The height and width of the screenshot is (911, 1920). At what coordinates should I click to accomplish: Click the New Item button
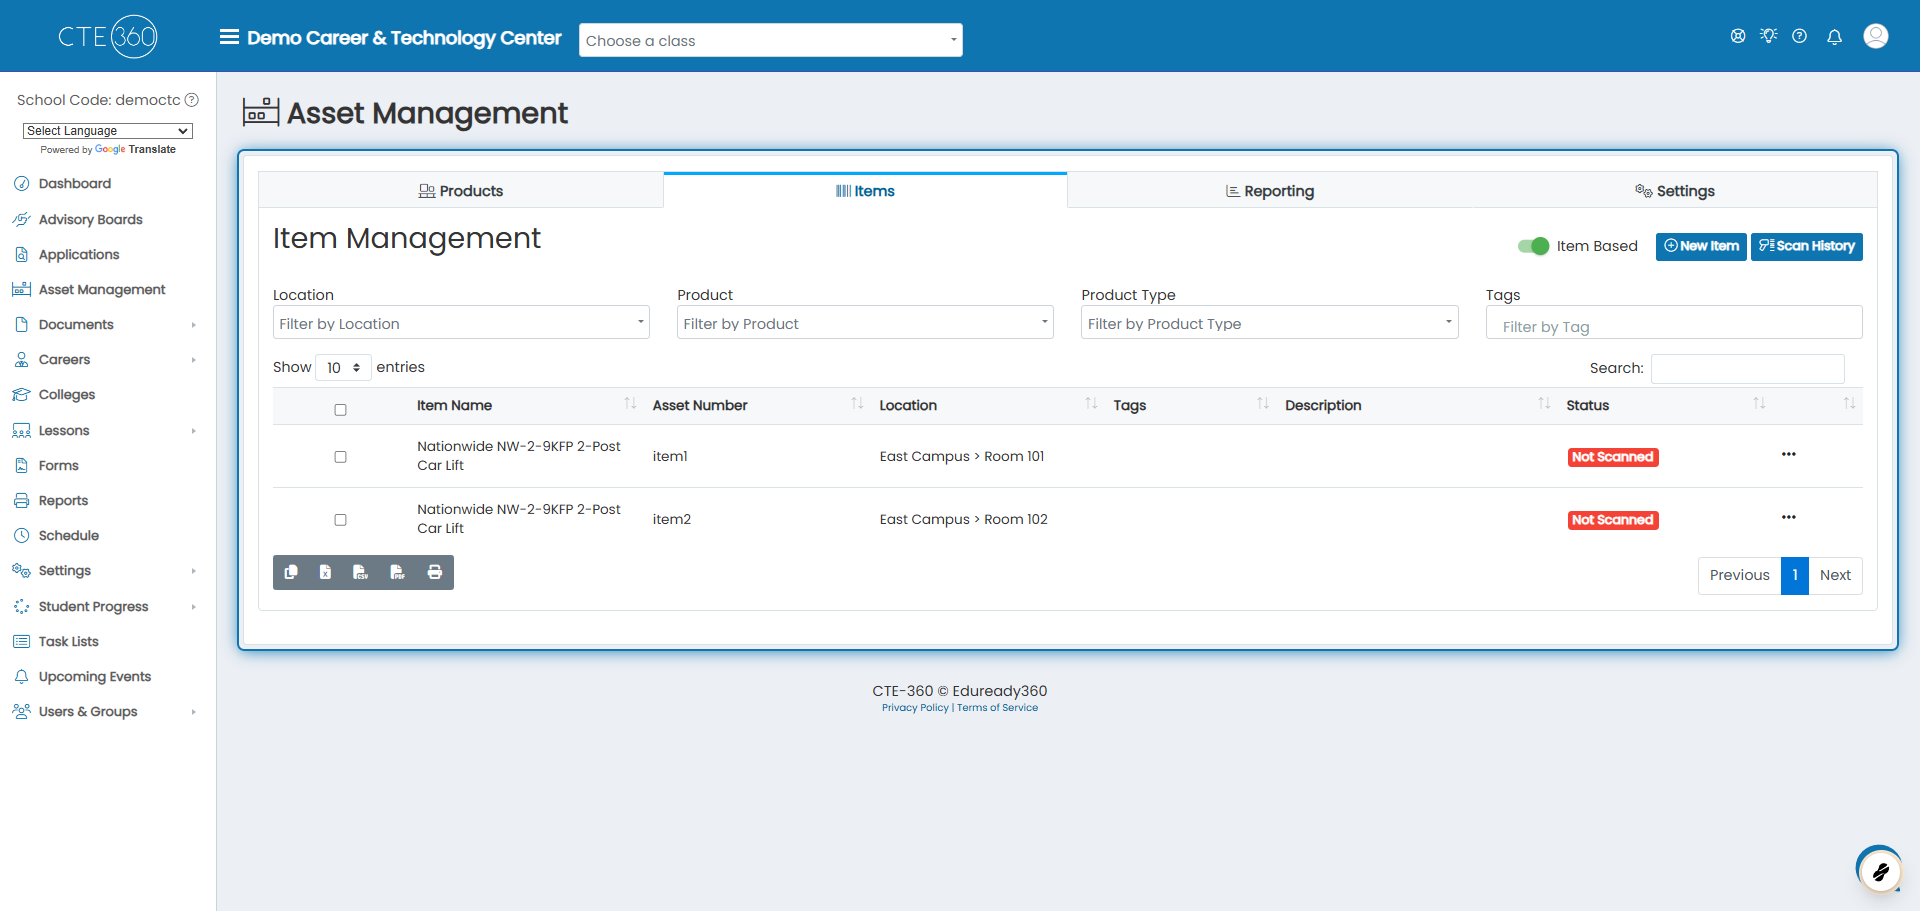(1701, 246)
